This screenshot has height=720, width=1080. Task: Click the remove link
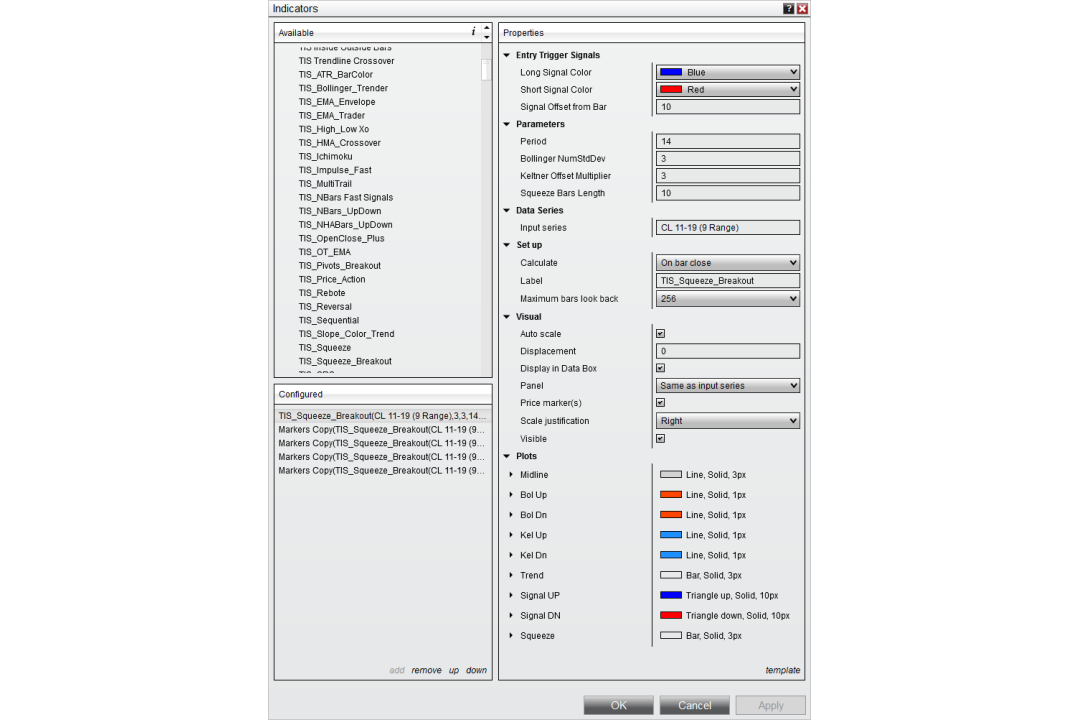click(x=426, y=670)
